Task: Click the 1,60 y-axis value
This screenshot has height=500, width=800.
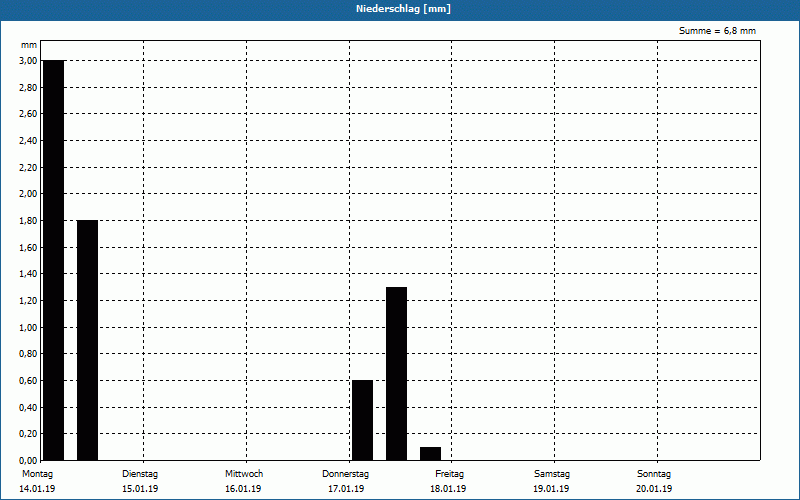Action: 28,247
